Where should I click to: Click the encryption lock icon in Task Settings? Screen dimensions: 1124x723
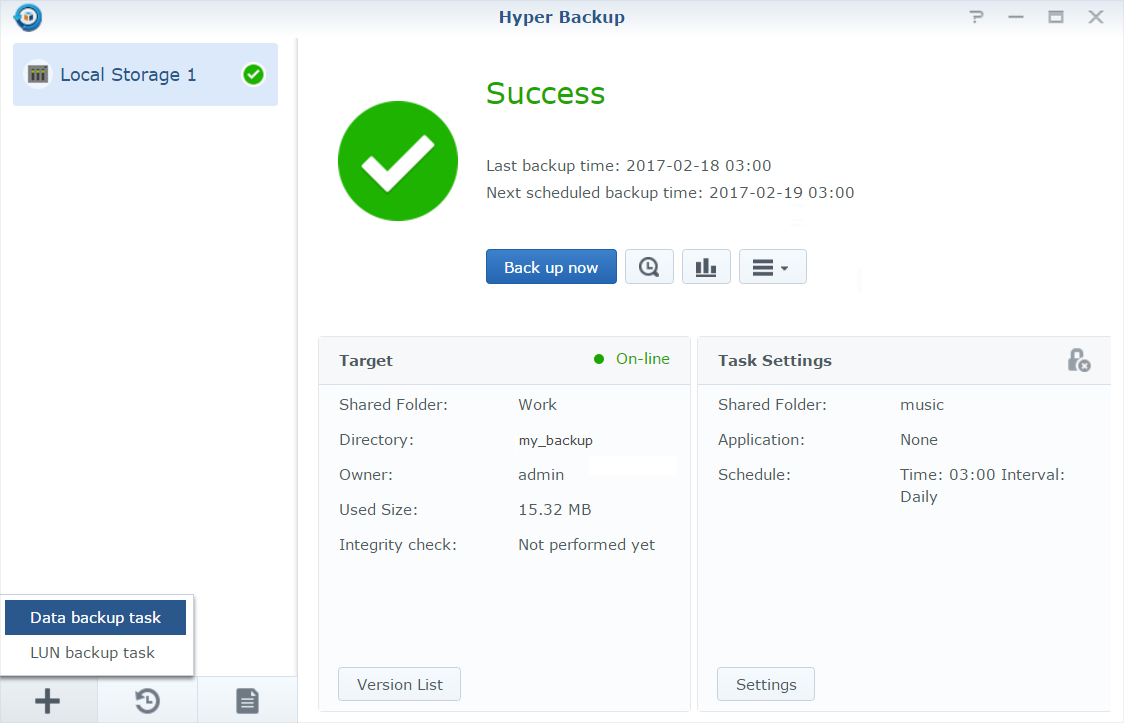point(1078,360)
